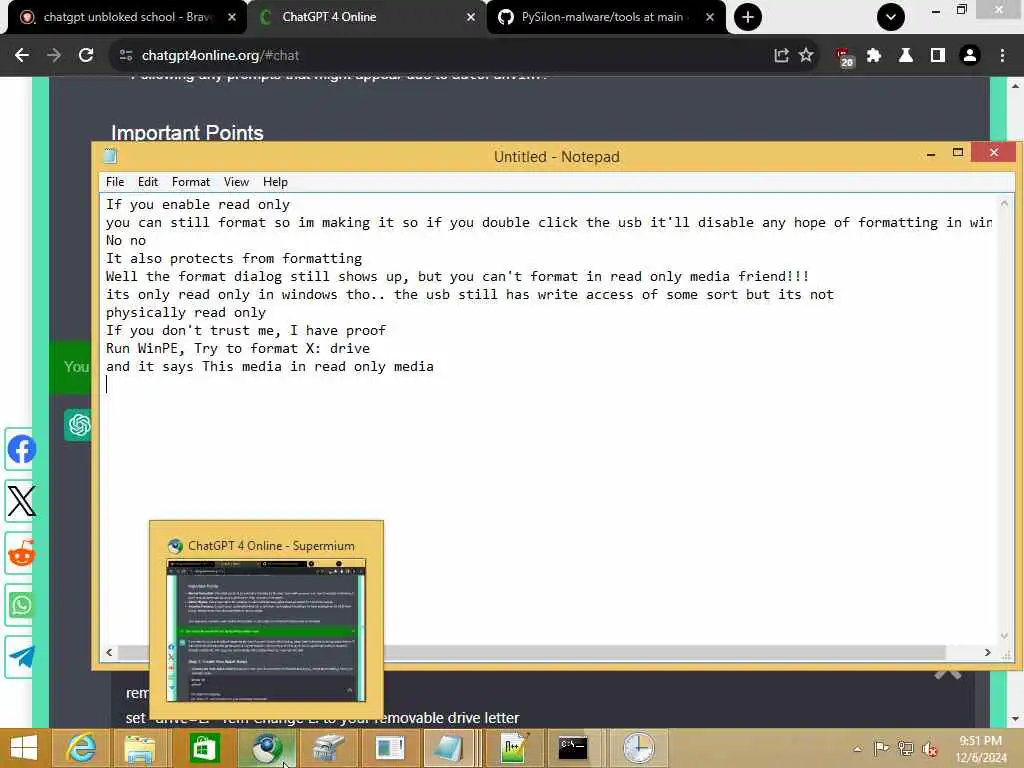Screen dimensions: 1024x768
Task: Open the Extensions puzzle-piece menu
Action: pyautogui.click(x=874, y=56)
